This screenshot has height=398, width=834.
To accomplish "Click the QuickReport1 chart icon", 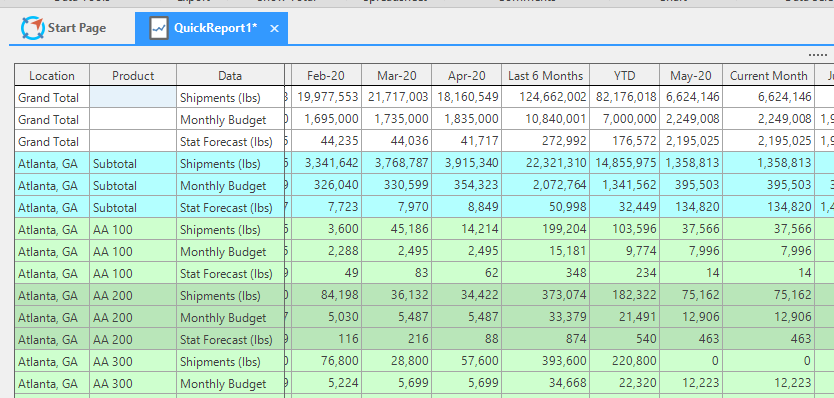I will click(x=159, y=28).
